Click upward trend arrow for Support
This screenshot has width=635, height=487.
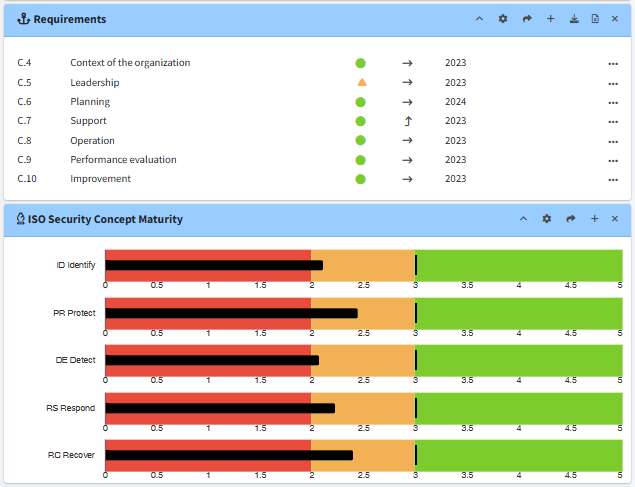[x=407, y=121]
